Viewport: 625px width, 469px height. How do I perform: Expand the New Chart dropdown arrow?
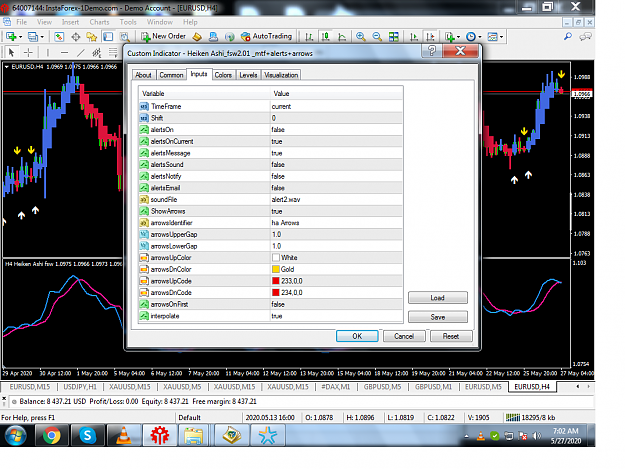pos(20,37)
